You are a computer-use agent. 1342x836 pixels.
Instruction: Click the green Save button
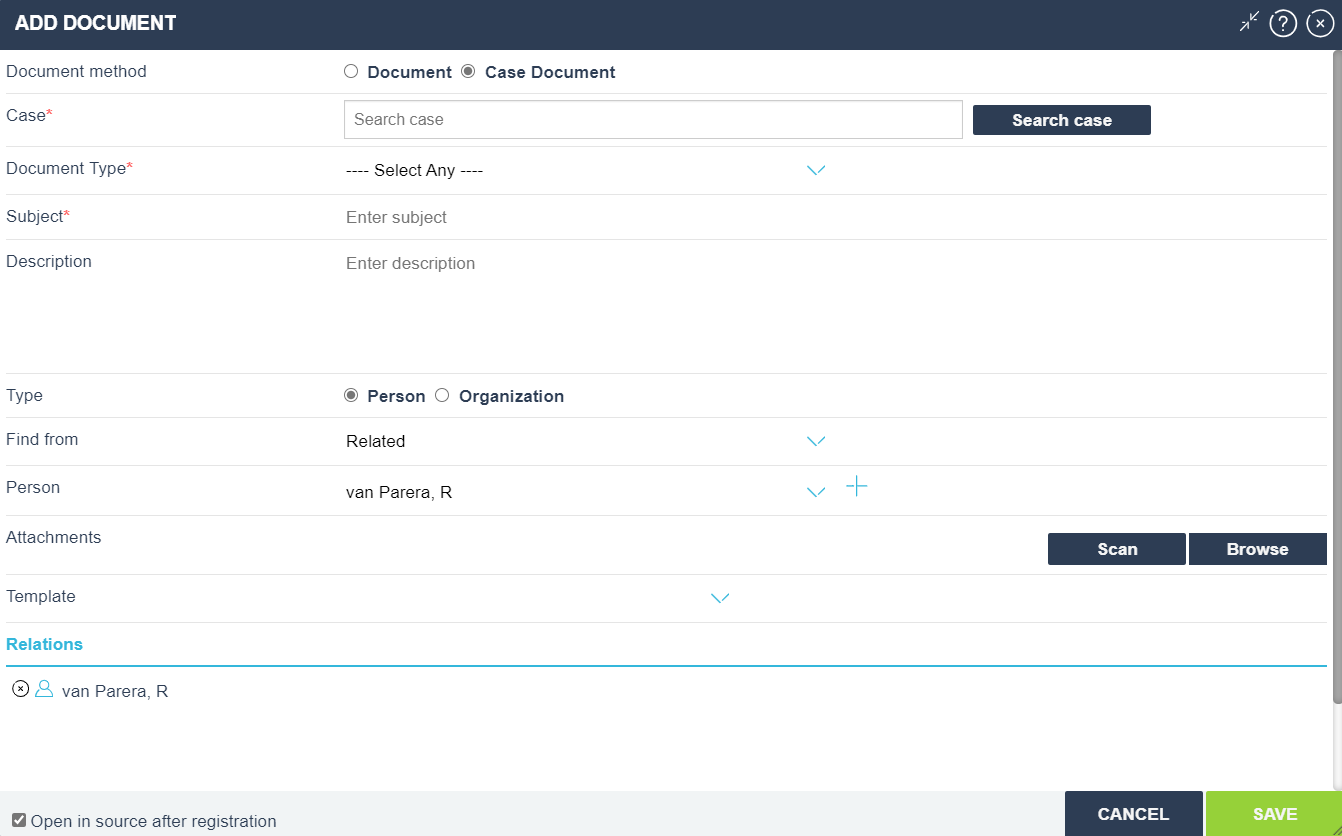[1274, 814]
